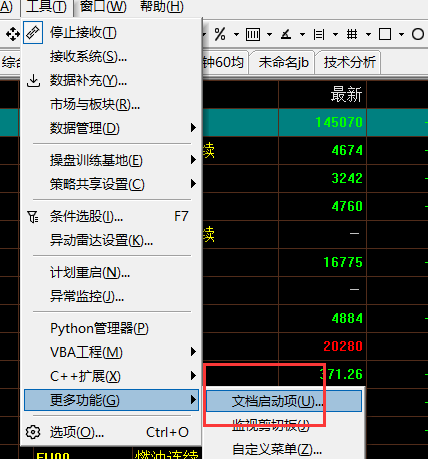428x459 pixels.
Task: Select the rectangle shape tool
Action: tap(385, 34)
